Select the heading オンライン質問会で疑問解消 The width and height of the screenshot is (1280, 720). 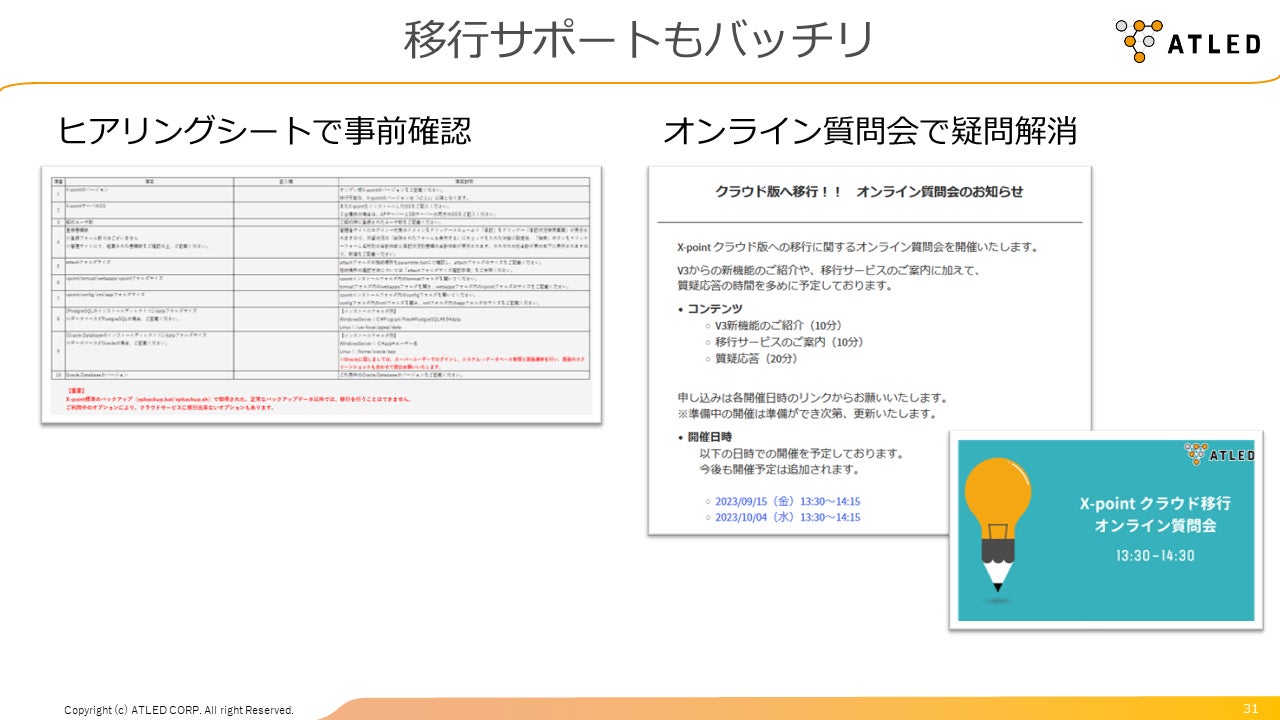[x=870, y=131]
